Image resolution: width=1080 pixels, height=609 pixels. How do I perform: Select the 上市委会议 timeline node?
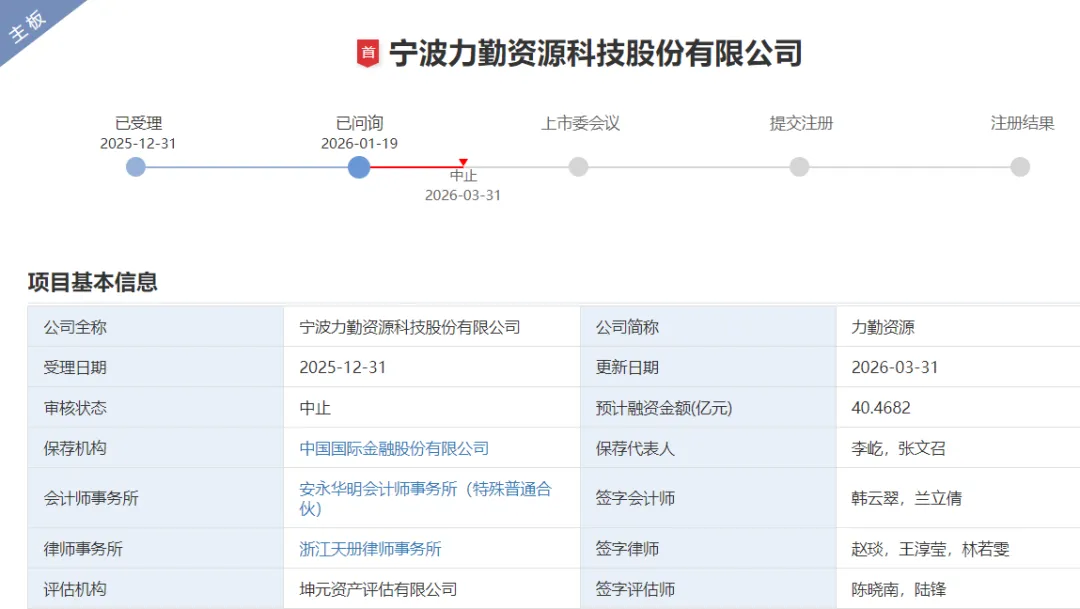579,167
